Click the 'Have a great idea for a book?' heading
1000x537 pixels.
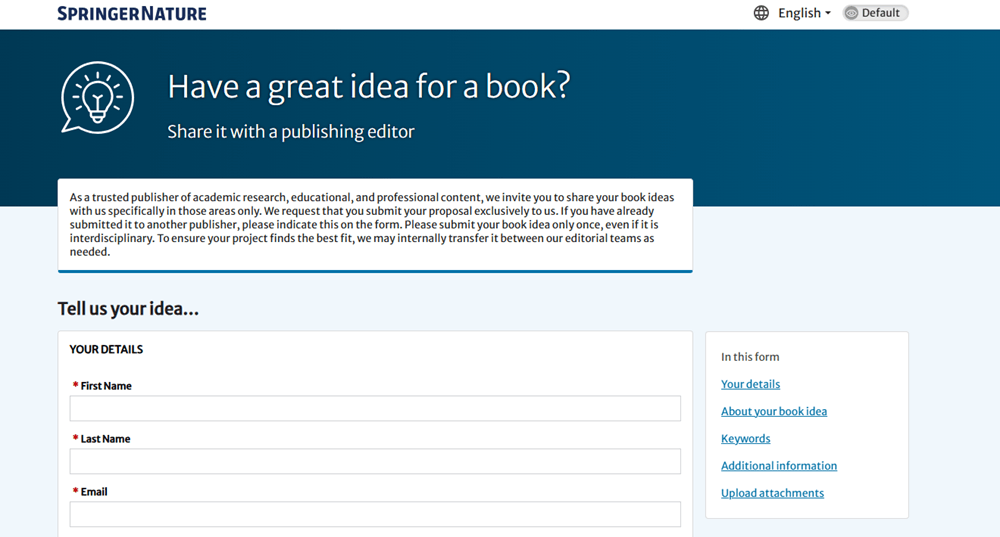click(369, 87)
